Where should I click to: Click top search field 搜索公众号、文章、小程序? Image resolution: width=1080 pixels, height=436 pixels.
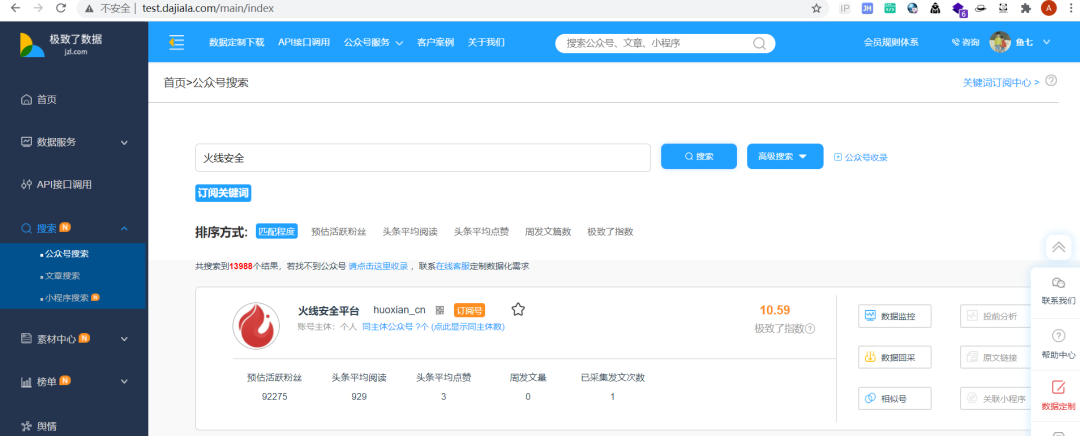point(665,43)
